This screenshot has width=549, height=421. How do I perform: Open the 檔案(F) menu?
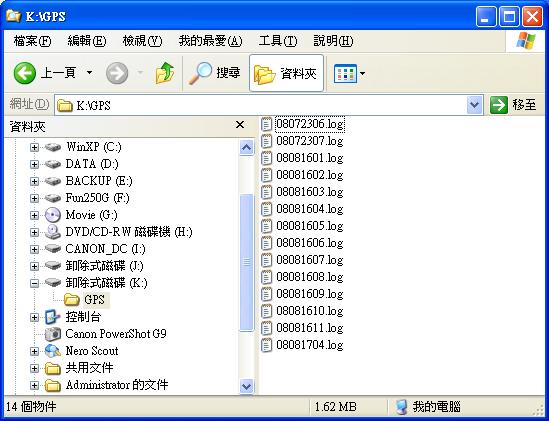click(x=32, y=41)
